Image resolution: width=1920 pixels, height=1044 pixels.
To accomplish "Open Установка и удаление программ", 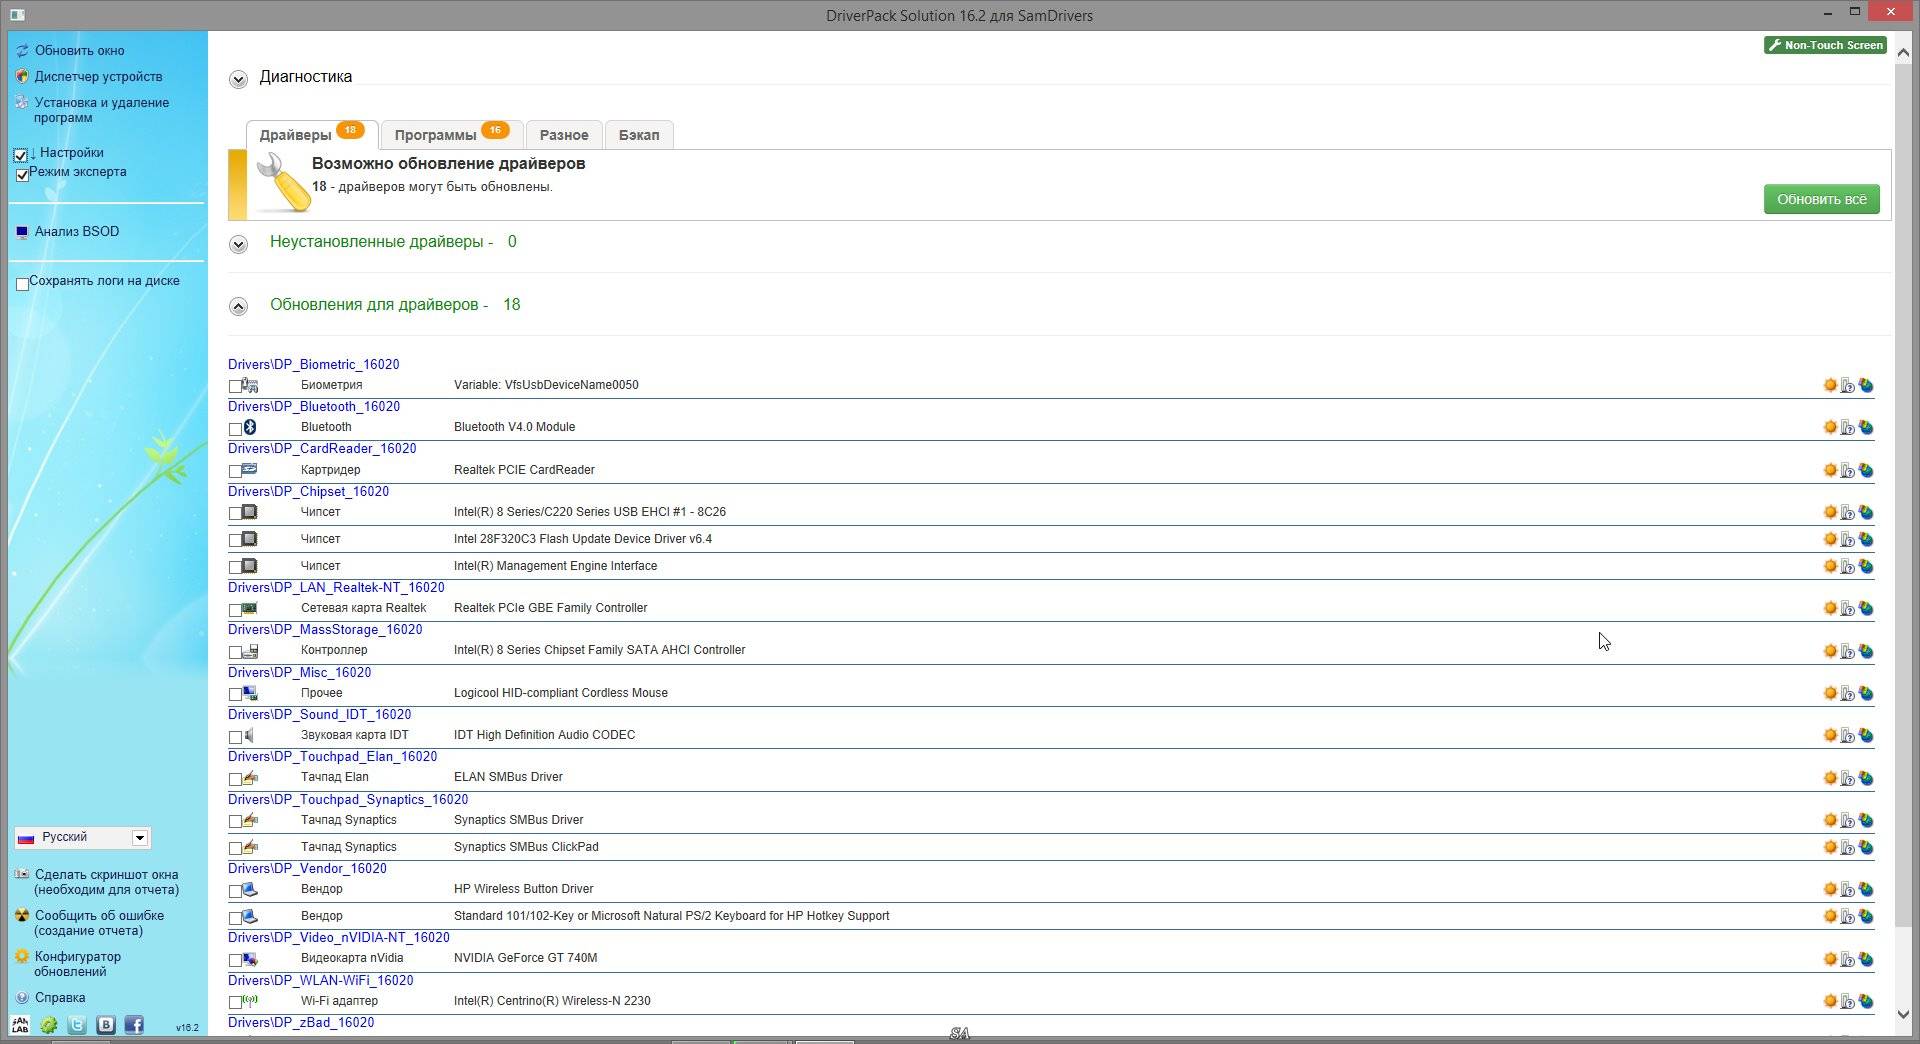I will [x=101, y=110].
